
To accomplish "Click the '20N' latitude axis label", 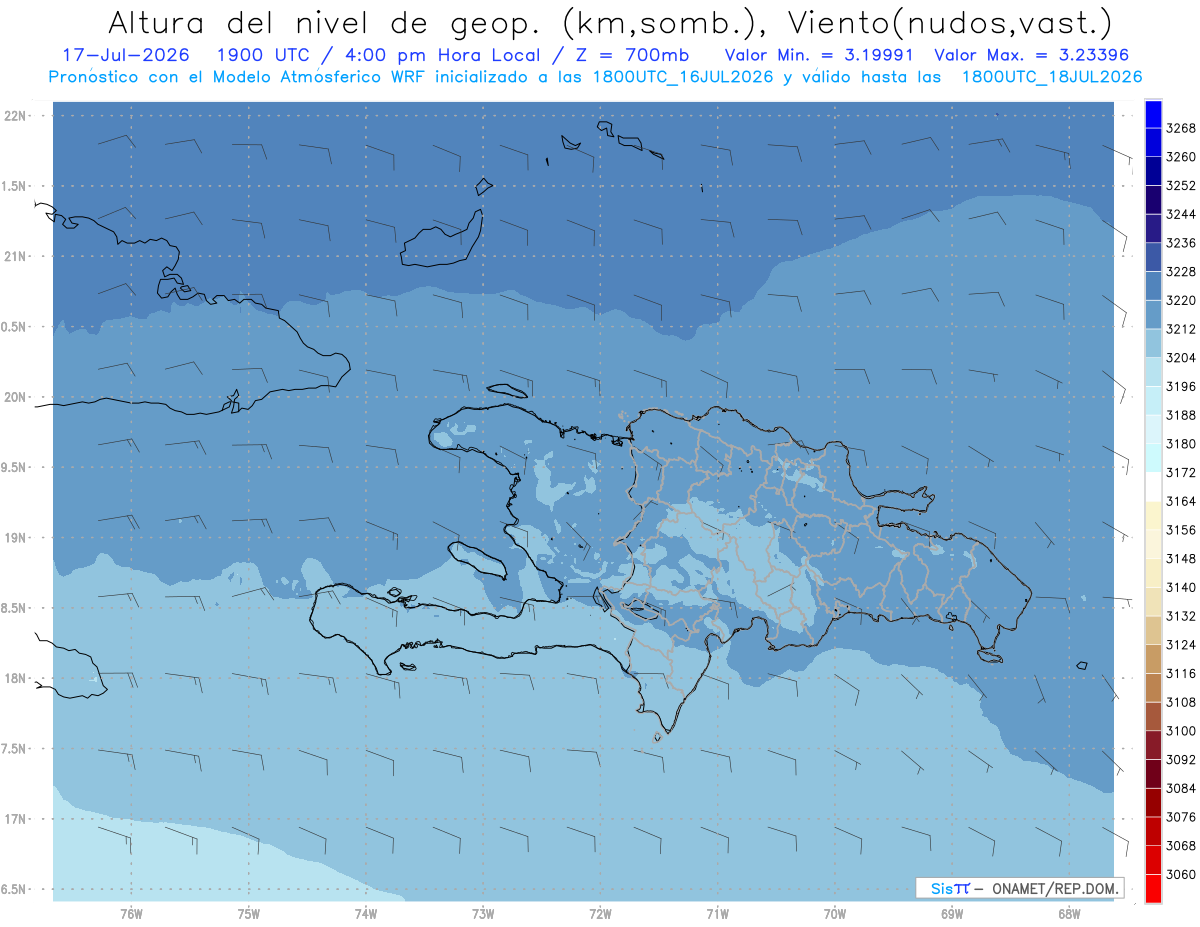I will click(16, 397).
